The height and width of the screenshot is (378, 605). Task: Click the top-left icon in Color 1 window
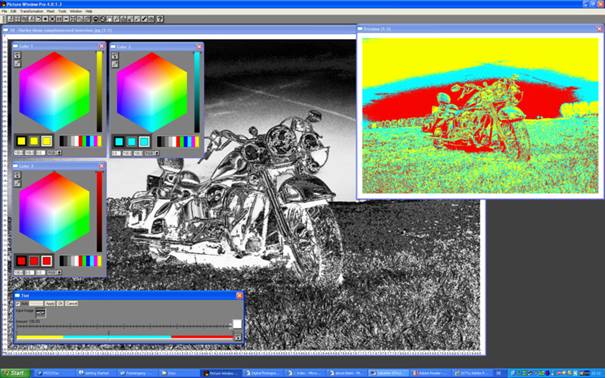pyautogui.click(x=17, y=56)
